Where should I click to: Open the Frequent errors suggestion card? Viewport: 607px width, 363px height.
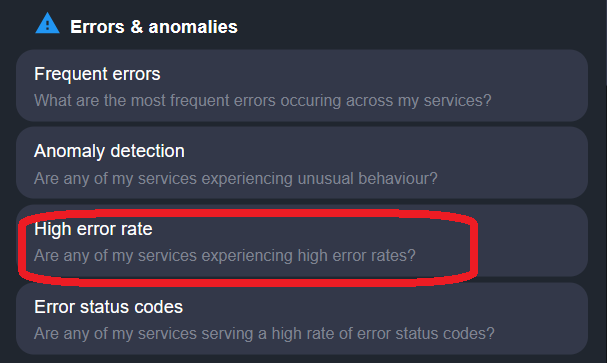tap(302, 86)
